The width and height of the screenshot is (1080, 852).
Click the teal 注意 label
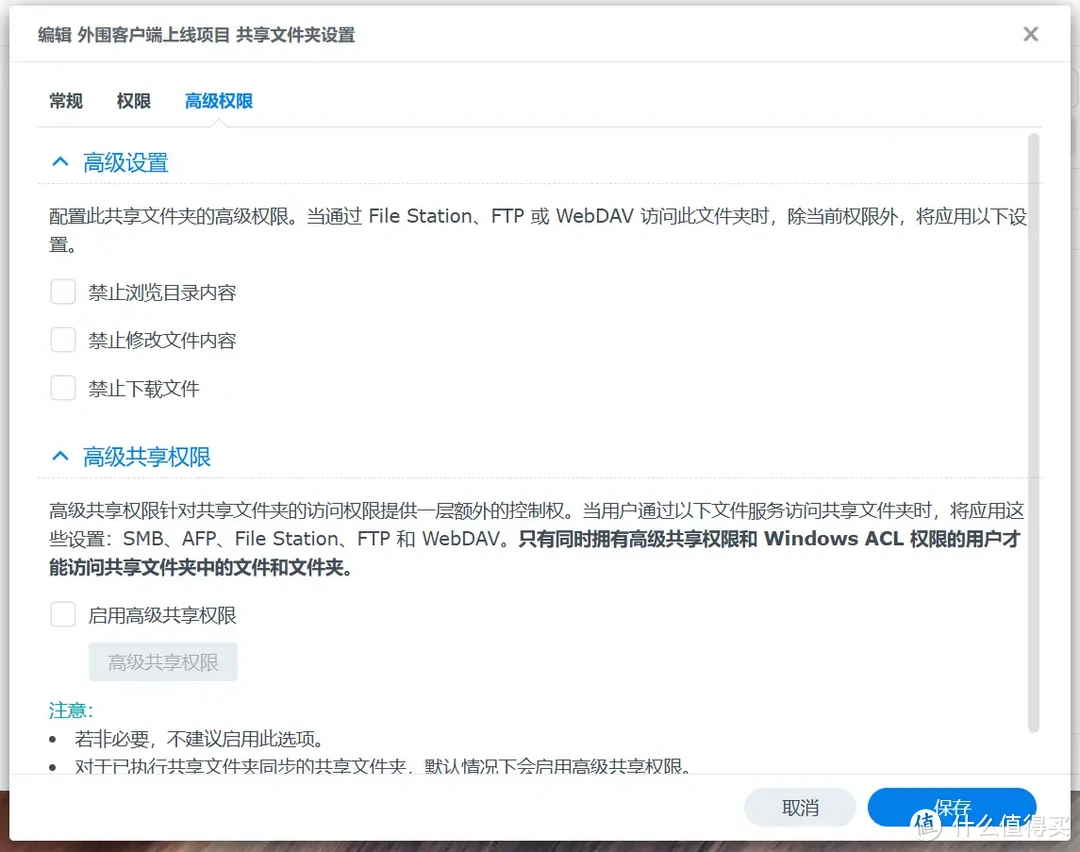click(x=68, y=710)
